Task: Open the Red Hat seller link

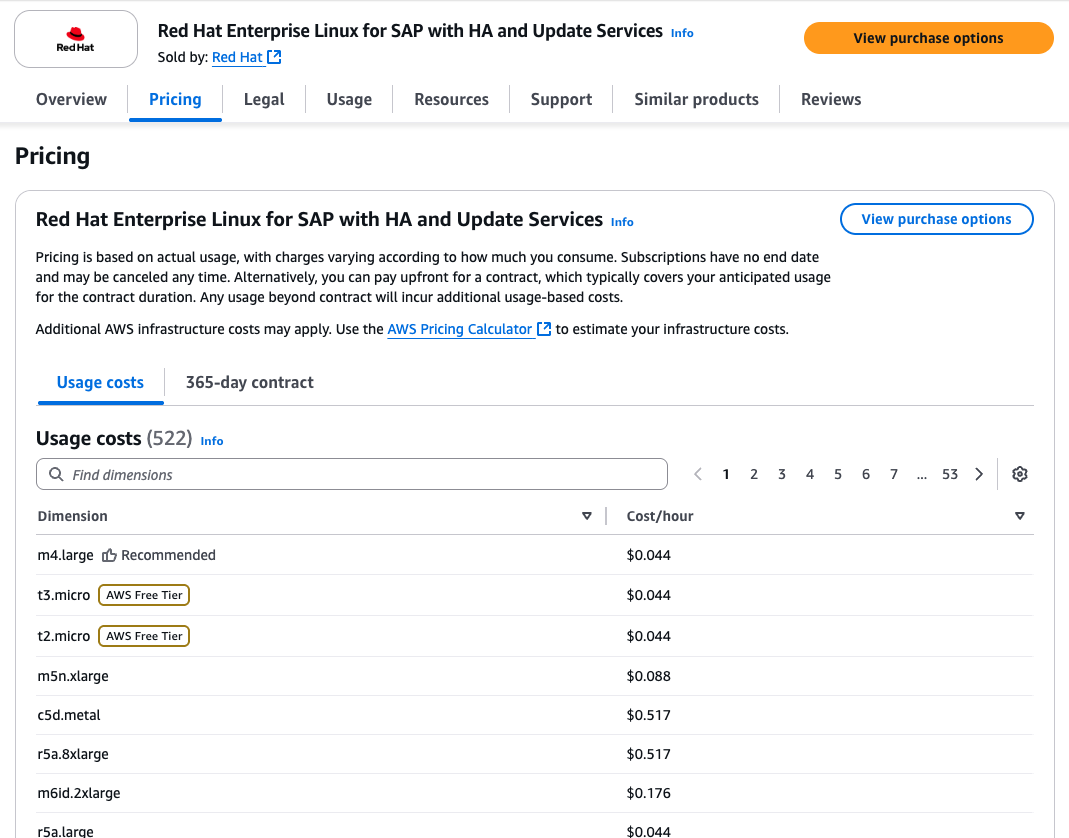Action: click(237, 57)
